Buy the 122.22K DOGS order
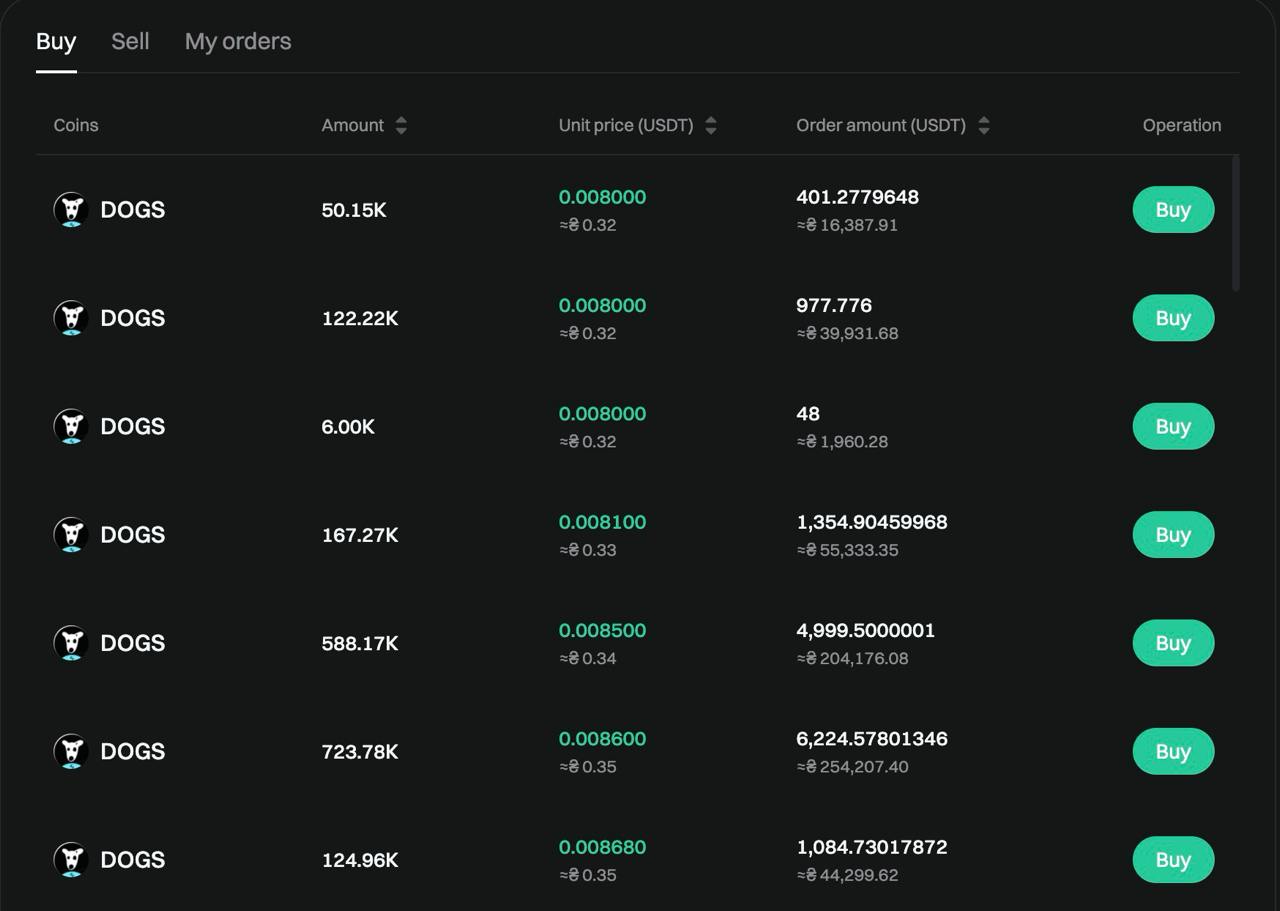Screen dimensions: 1280x911 (1173, 318)
